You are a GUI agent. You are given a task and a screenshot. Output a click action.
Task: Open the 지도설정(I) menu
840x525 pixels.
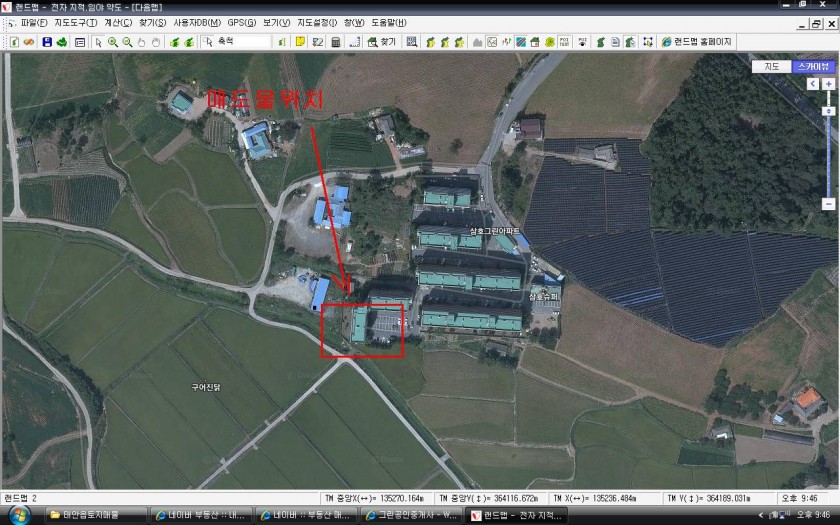pos(317,22)
